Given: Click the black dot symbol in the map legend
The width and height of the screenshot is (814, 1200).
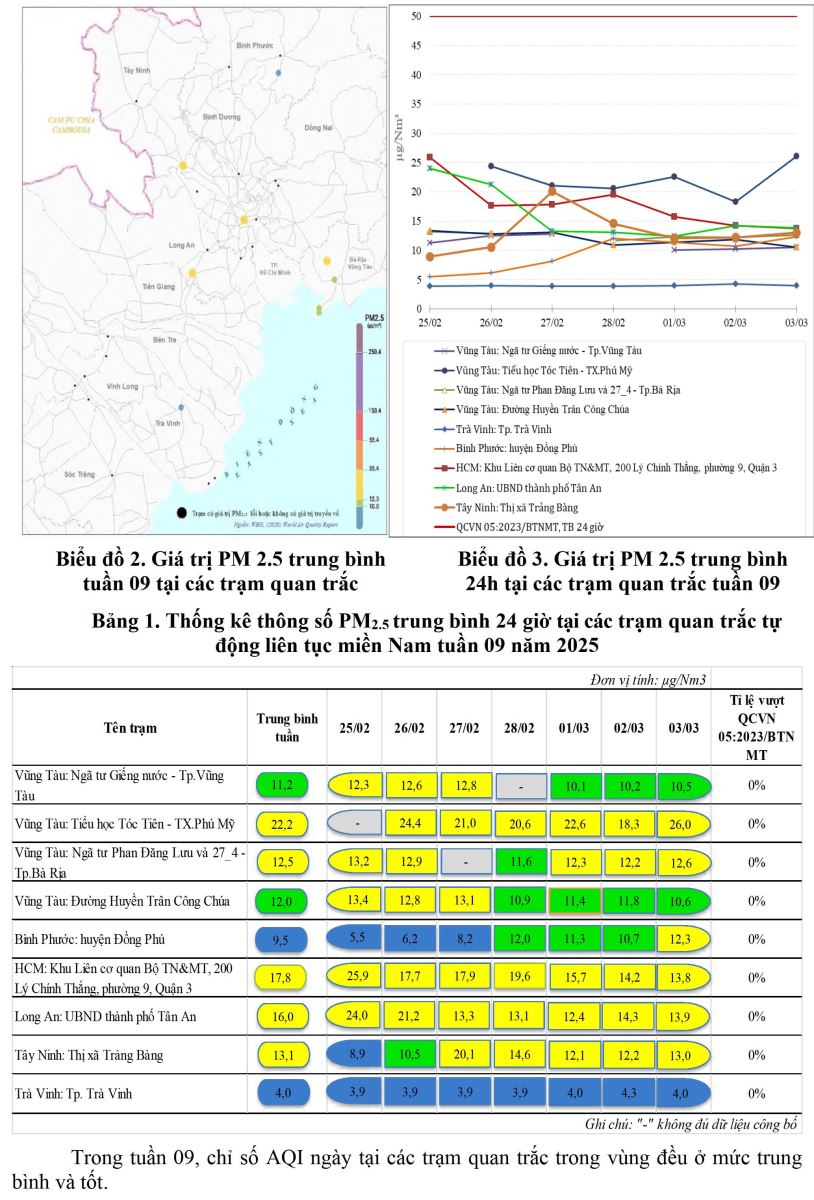Looking at the screenshot, I should [x=180, y=513].
